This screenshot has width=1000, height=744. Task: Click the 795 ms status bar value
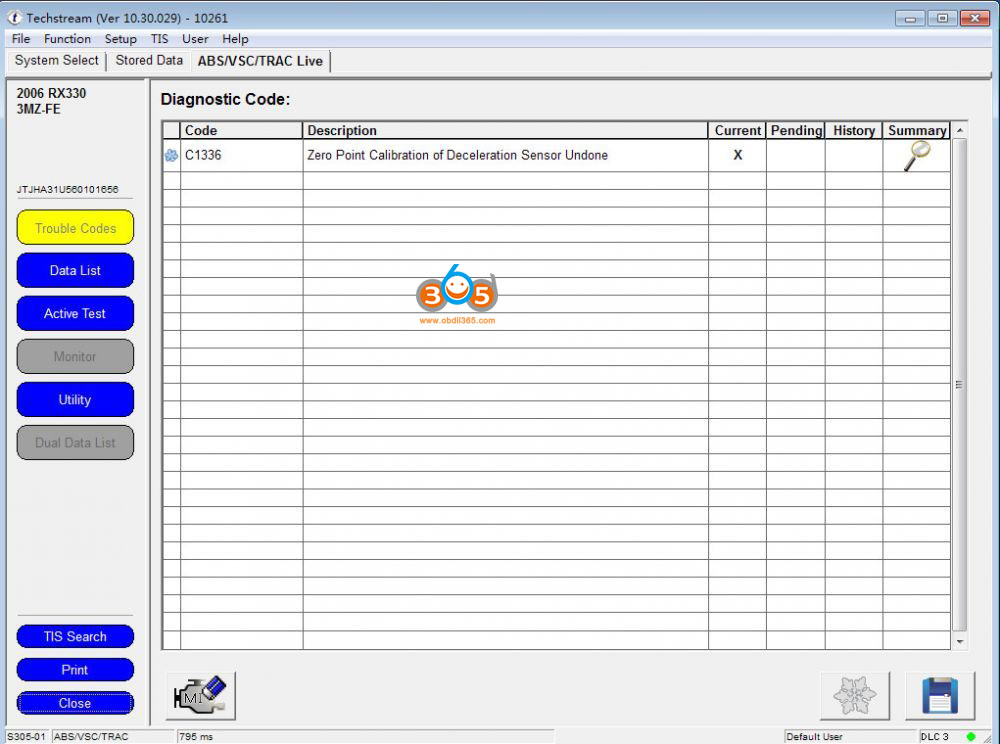[x=196, y=736]
